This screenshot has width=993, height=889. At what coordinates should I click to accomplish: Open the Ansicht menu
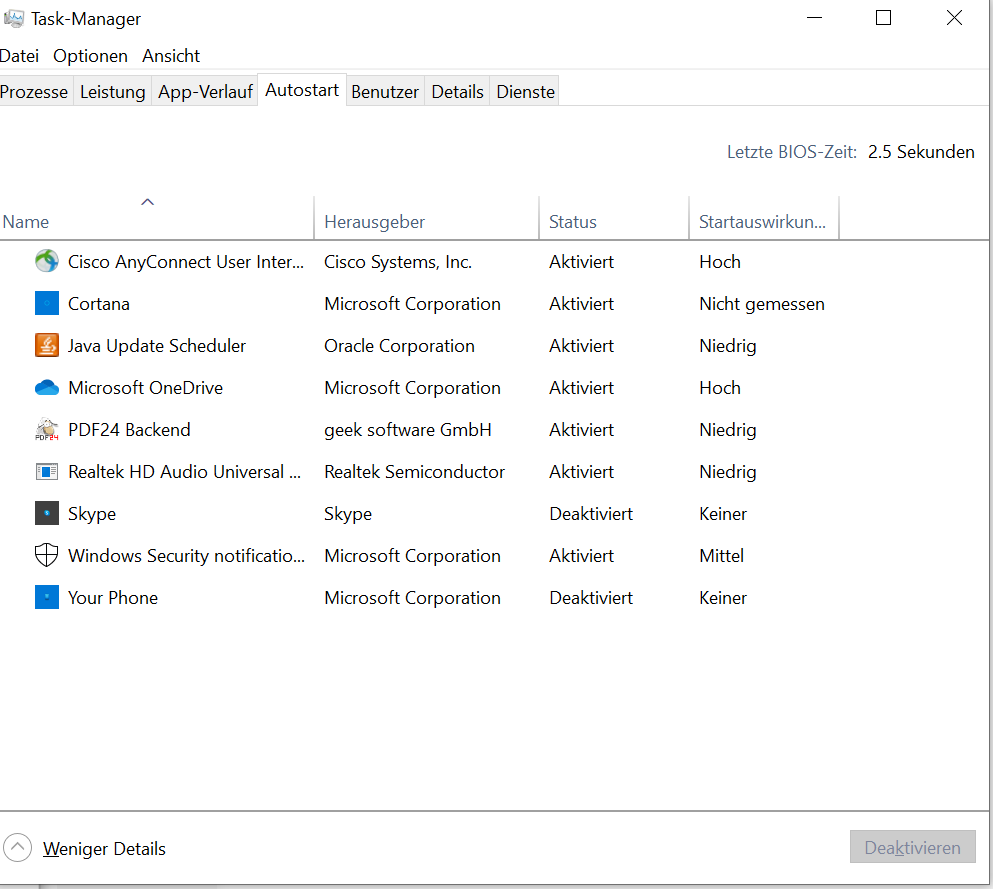pos(171,56)
